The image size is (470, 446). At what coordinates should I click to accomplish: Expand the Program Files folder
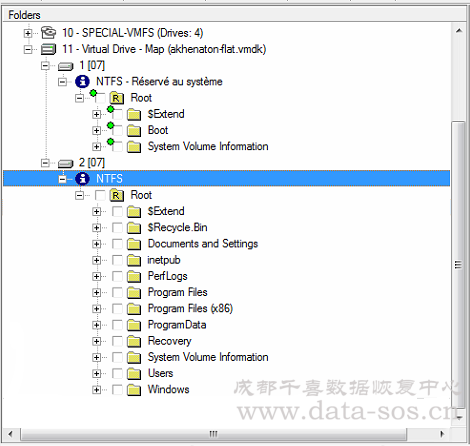(97, 292)
